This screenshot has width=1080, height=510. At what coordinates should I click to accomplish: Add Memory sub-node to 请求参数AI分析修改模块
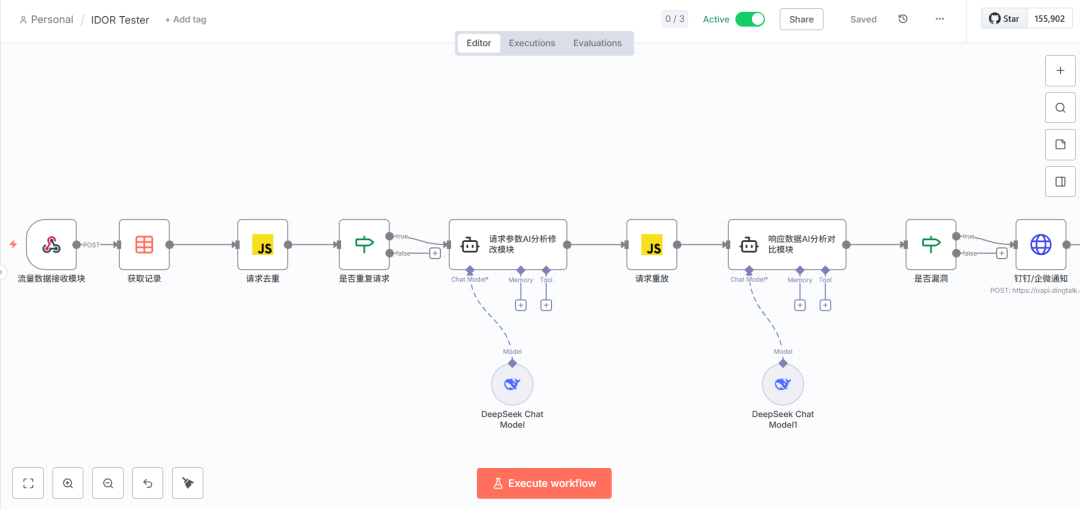point(520,304)
